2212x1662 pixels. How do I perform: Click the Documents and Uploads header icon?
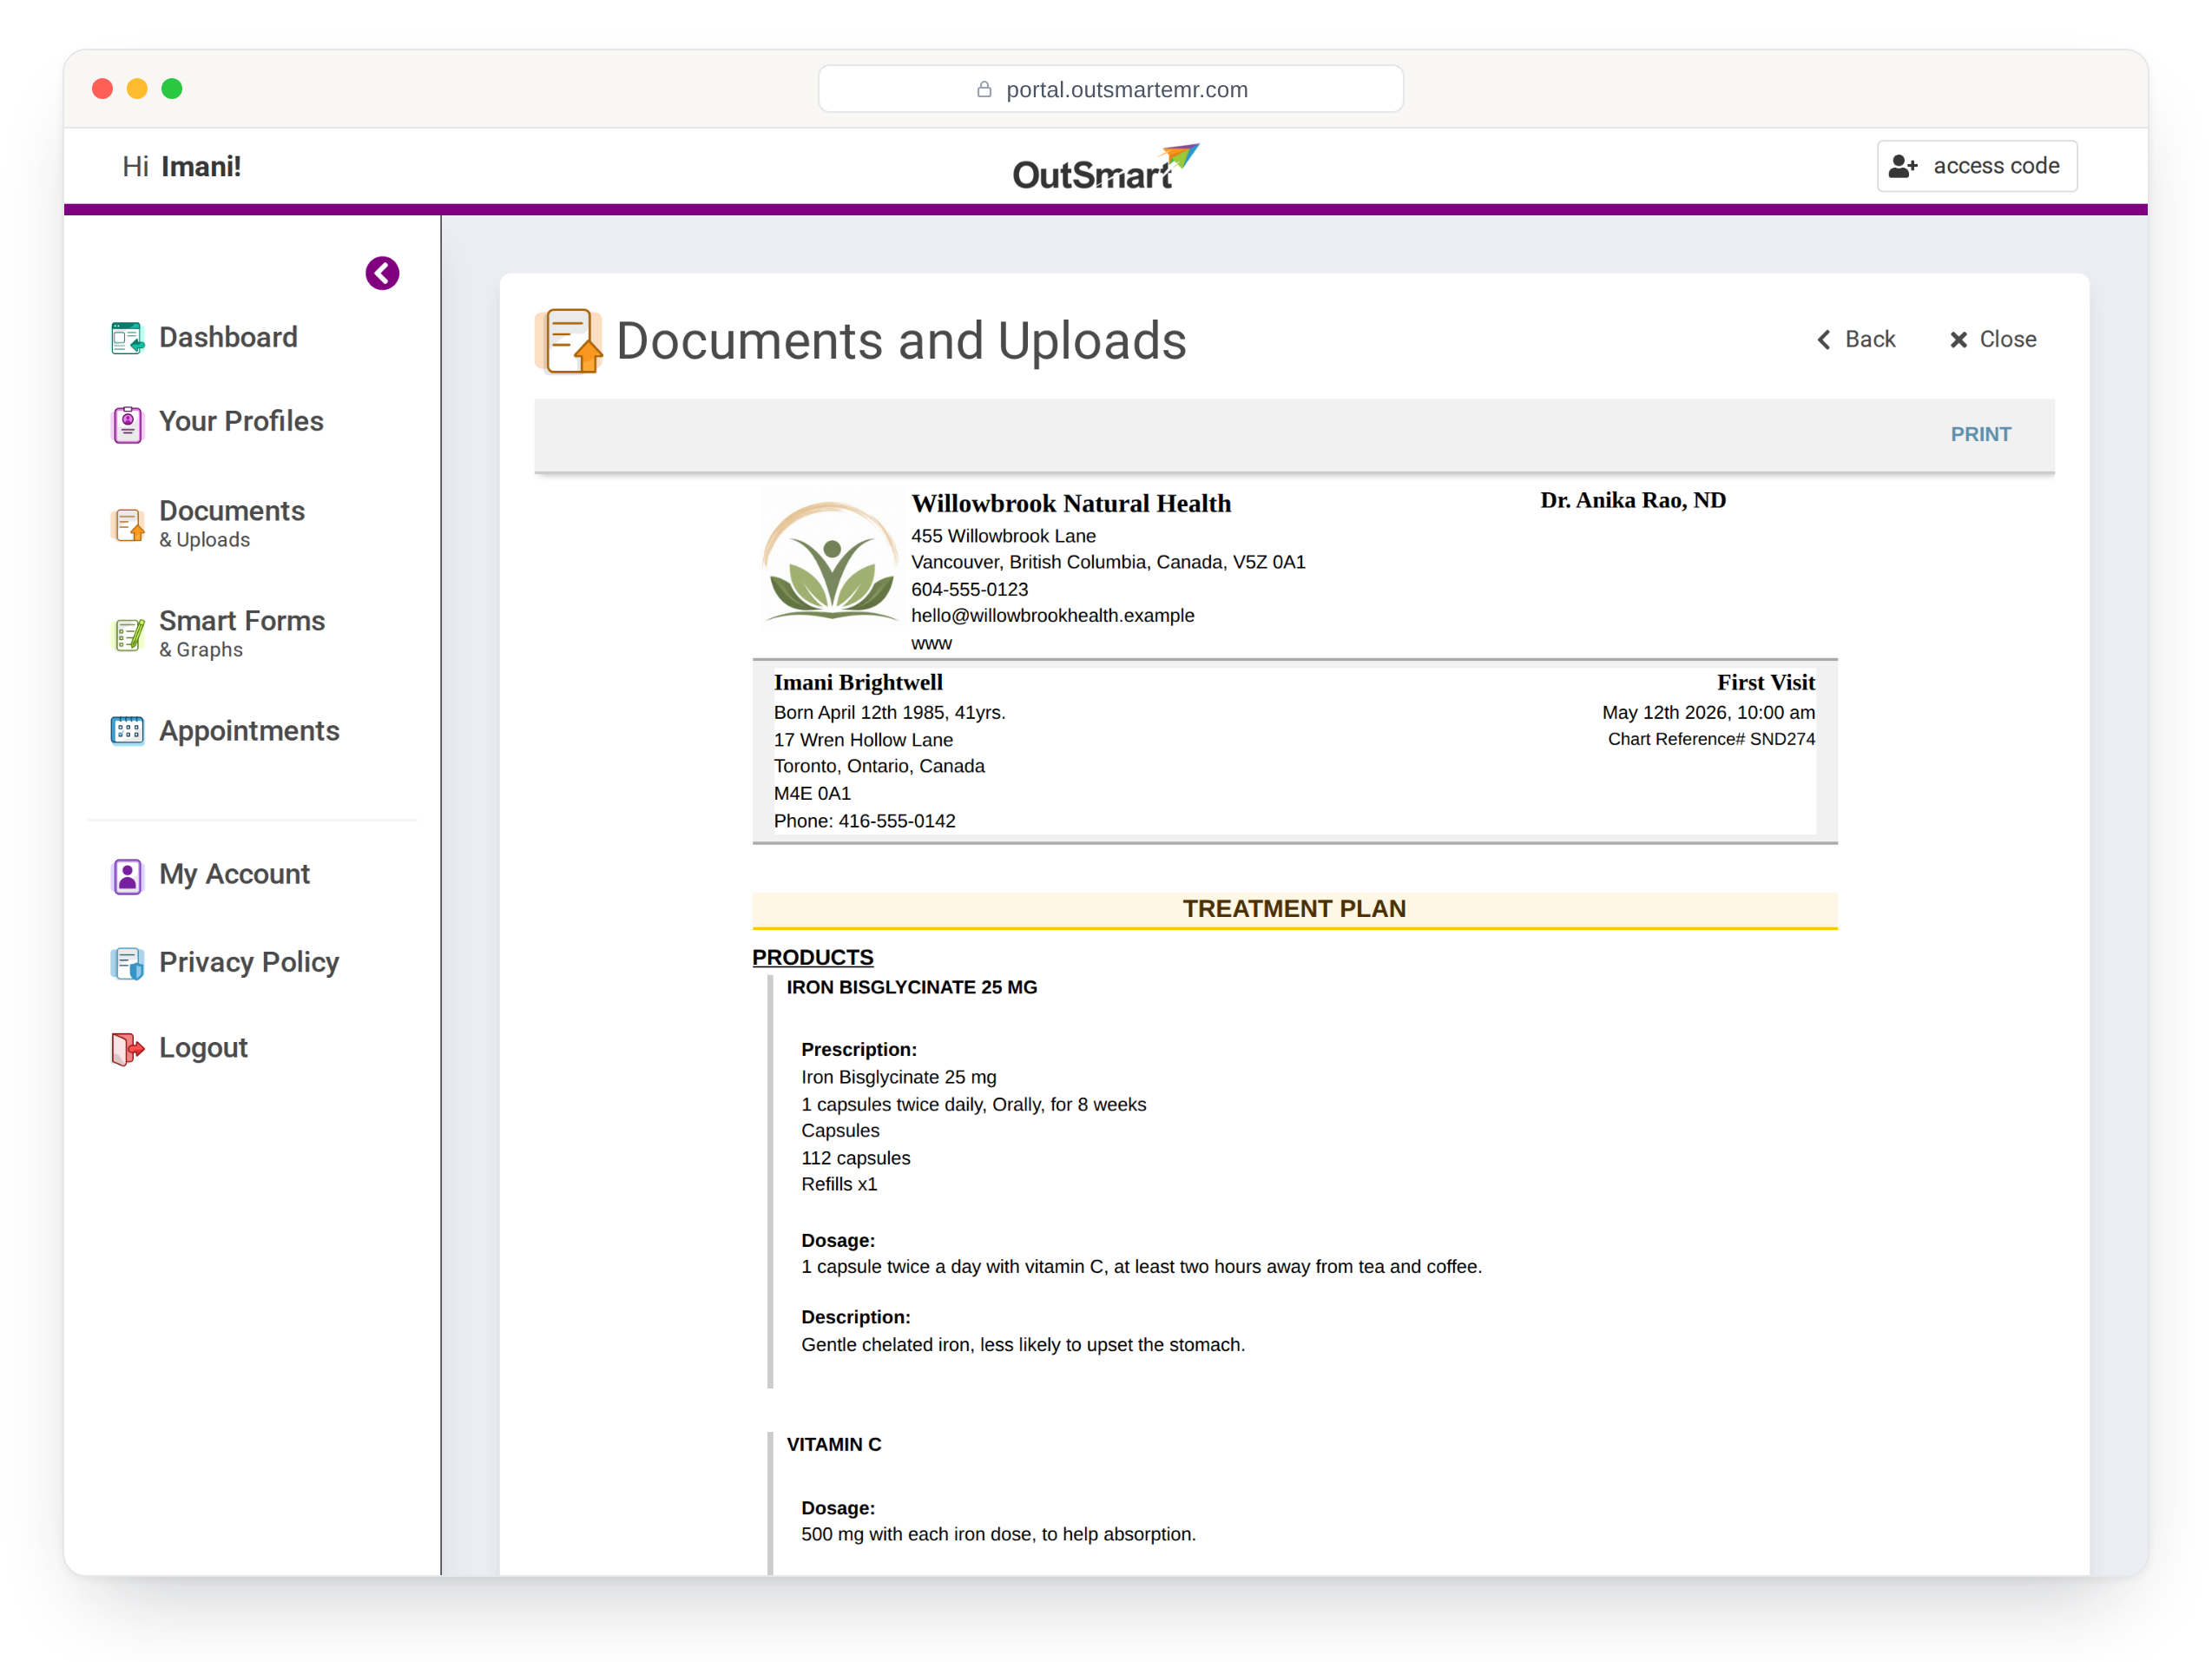point(569,341)
